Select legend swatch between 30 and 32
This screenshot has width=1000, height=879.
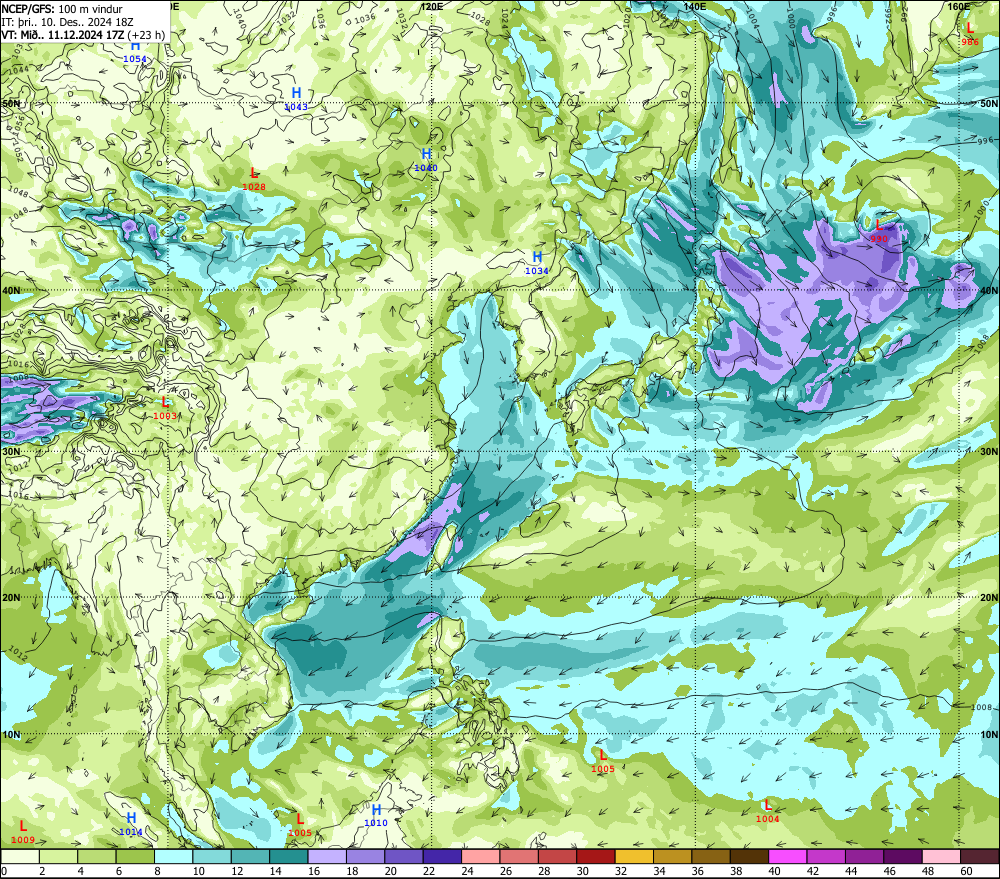pos(596,857)
